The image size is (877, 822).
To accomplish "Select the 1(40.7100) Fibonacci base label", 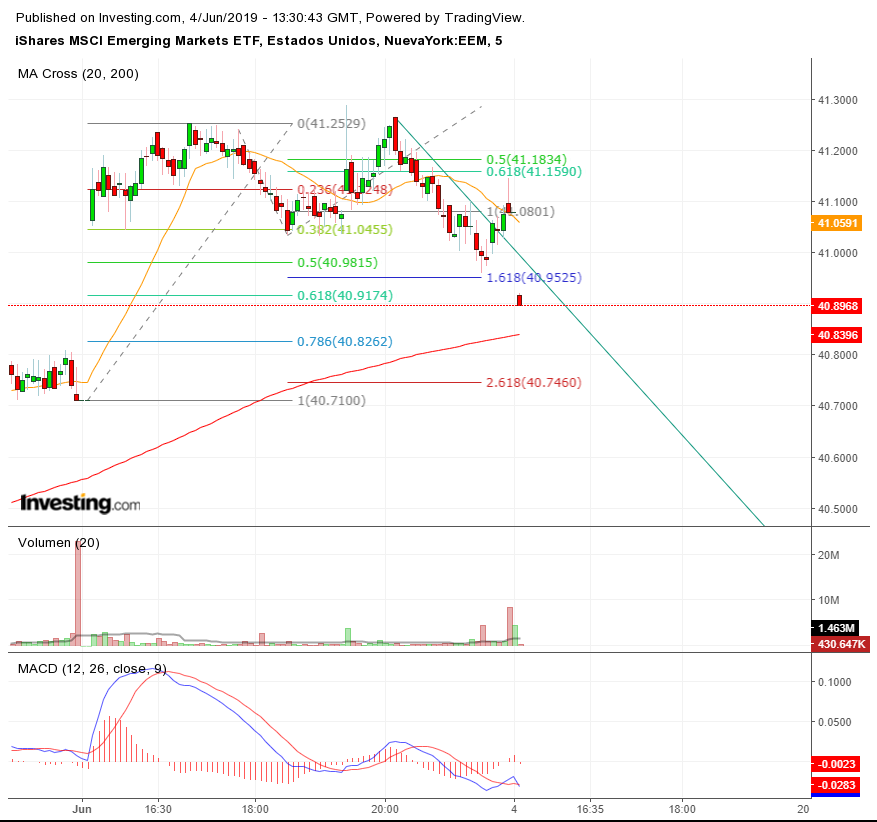I will pos(332,400).
